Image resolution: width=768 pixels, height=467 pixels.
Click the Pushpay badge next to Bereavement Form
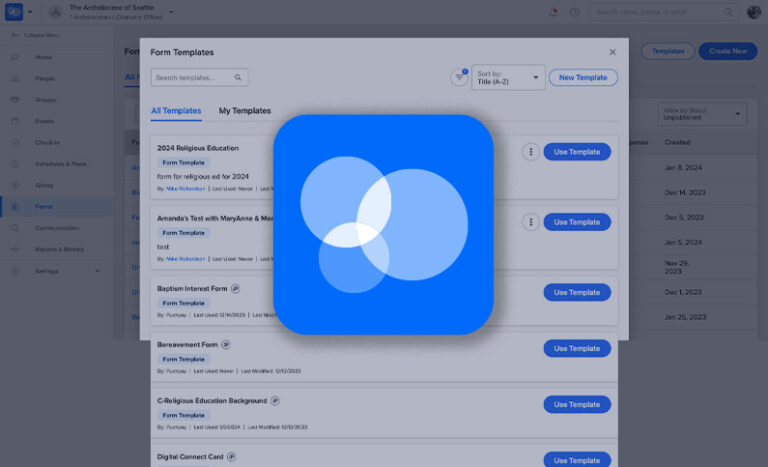pos(226,344)
